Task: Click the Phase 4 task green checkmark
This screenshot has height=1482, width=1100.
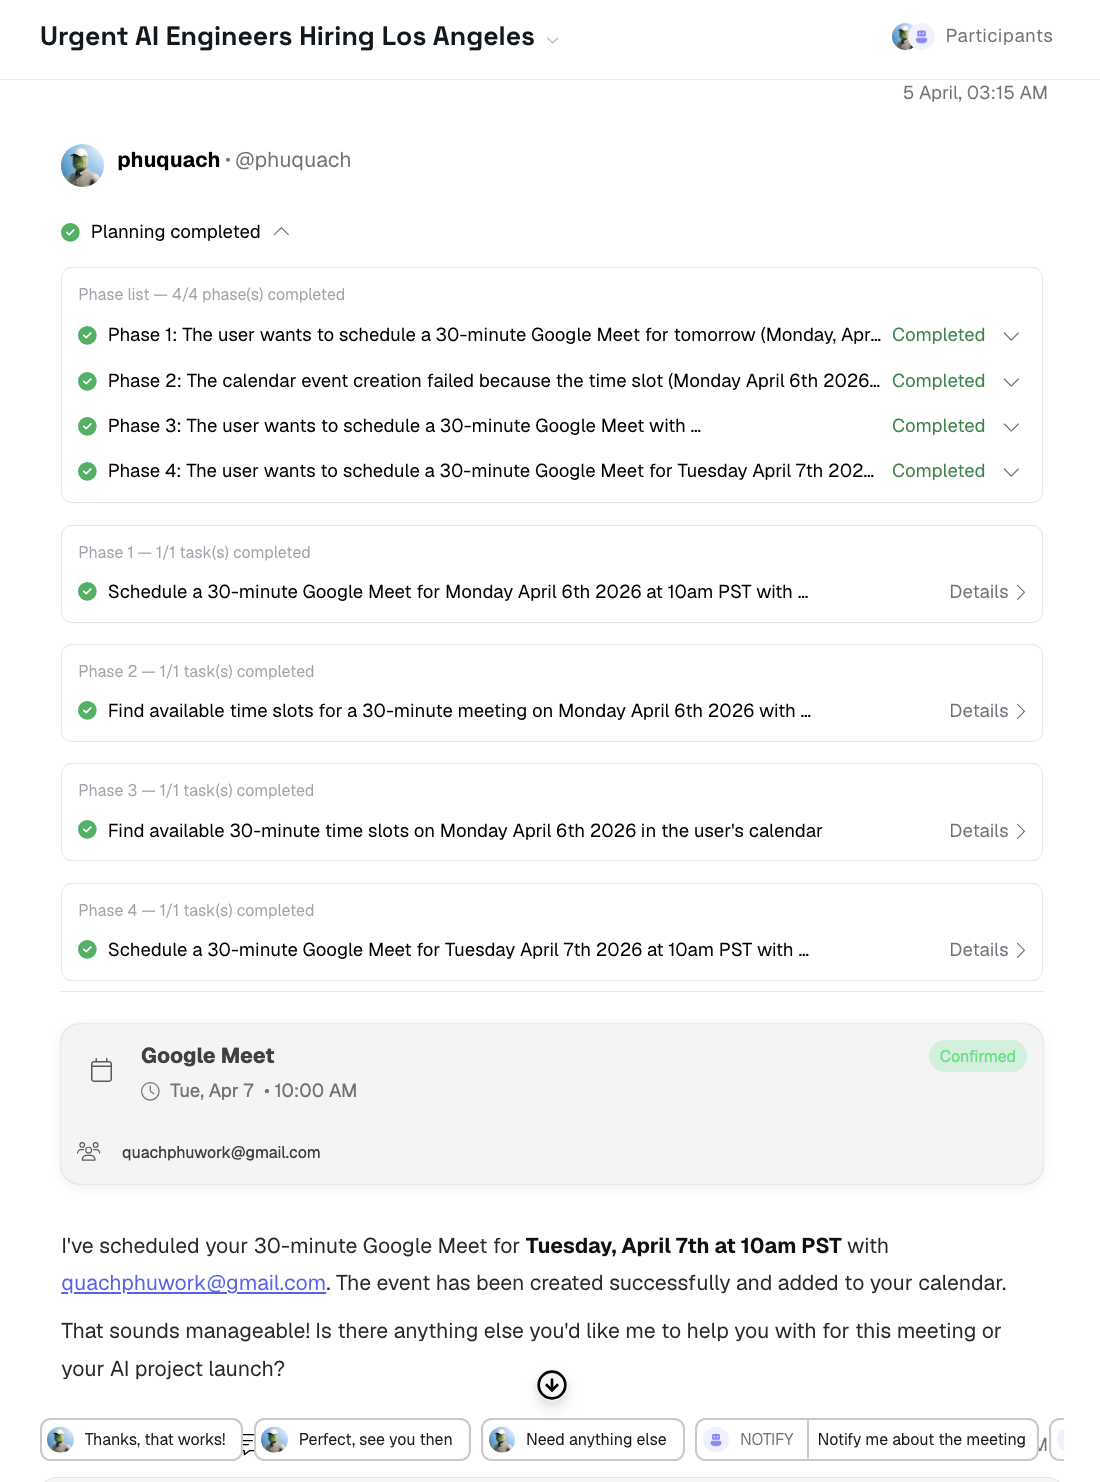Action: click(x=87, y=950)
